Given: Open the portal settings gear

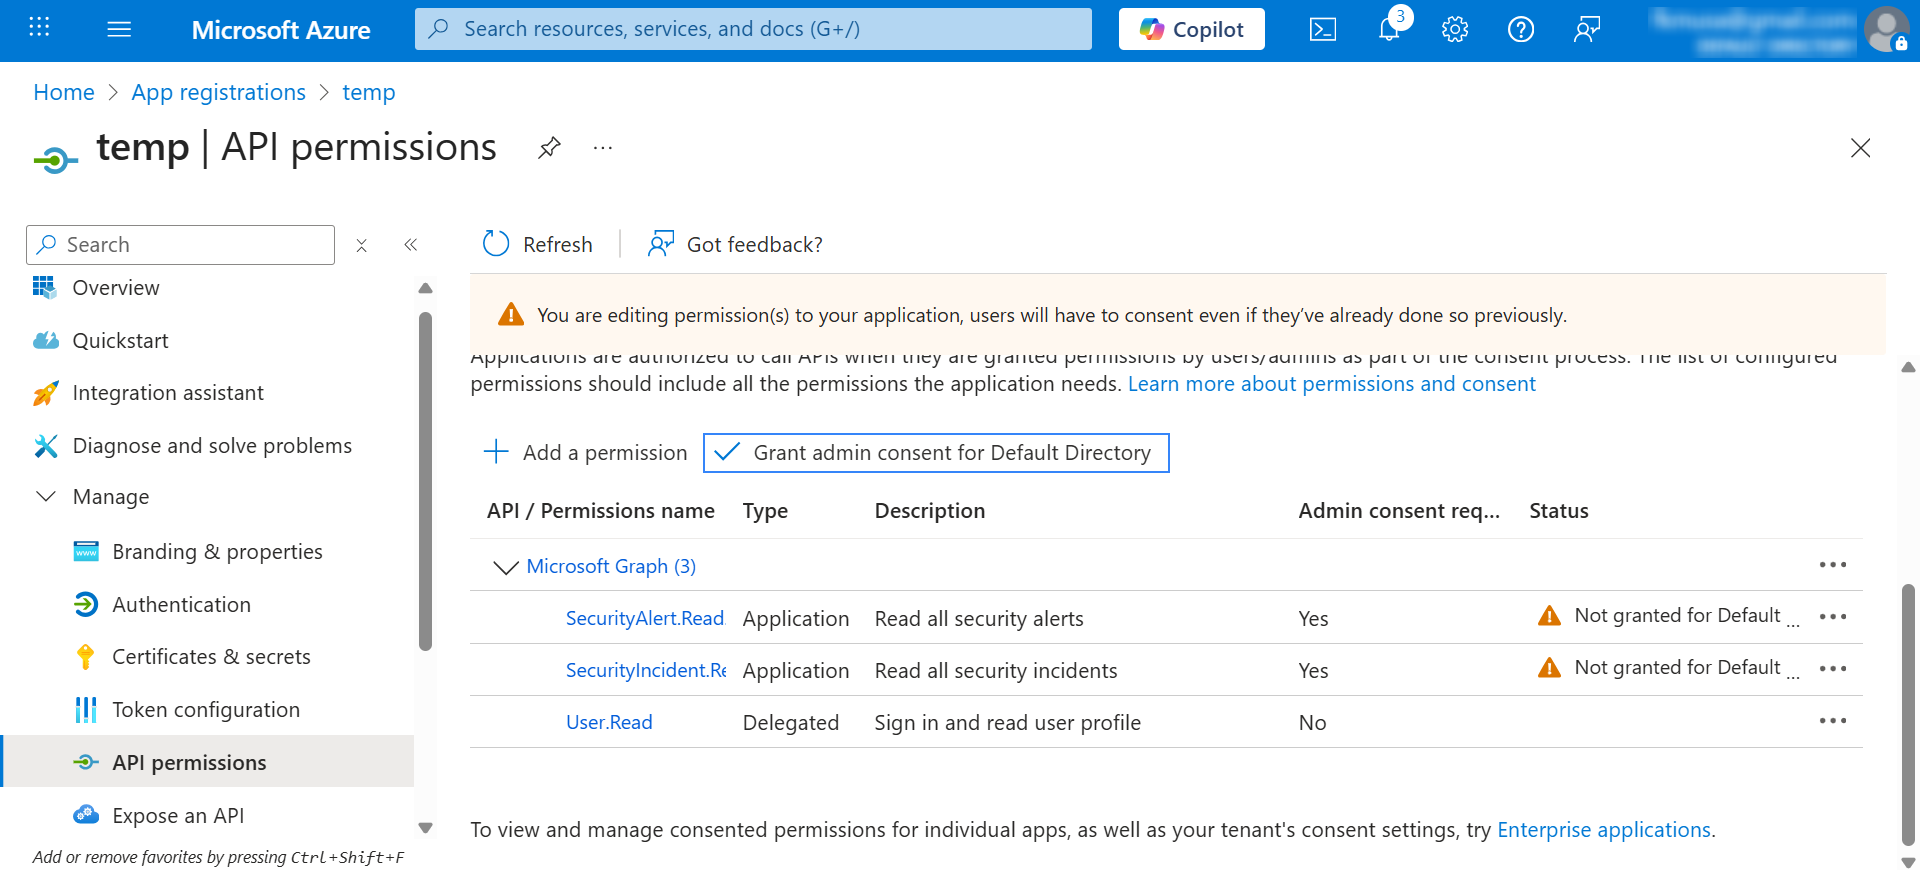Looking at the screenshot, I should pyautogui.click(x=1454, y=29).
